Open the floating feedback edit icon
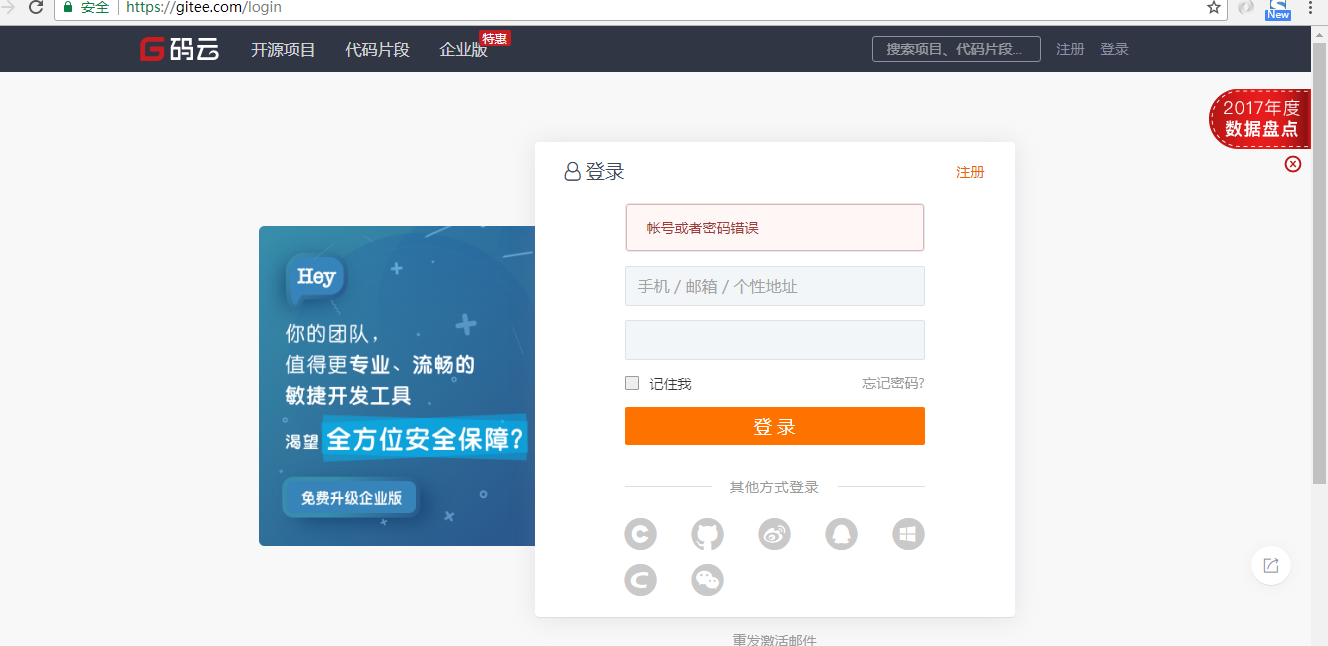The height and width of the screenshot is (646, 1328). coord(1271,565)
